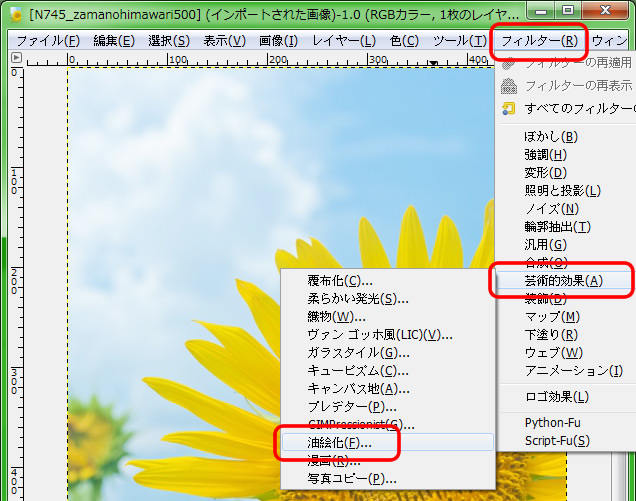The width and height of the screenshot is (636, 501).
Task: Open the レイヤー(L) menu
Action: click(344, 41)
